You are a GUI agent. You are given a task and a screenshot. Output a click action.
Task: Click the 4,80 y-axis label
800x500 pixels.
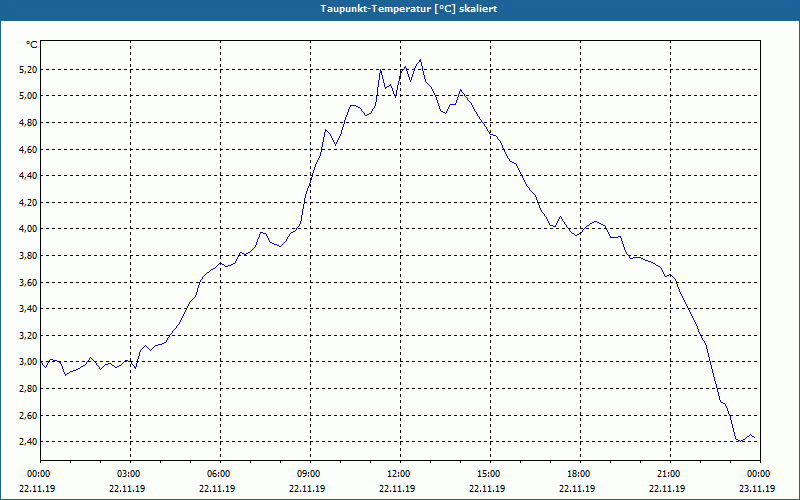tap(29, 122)
